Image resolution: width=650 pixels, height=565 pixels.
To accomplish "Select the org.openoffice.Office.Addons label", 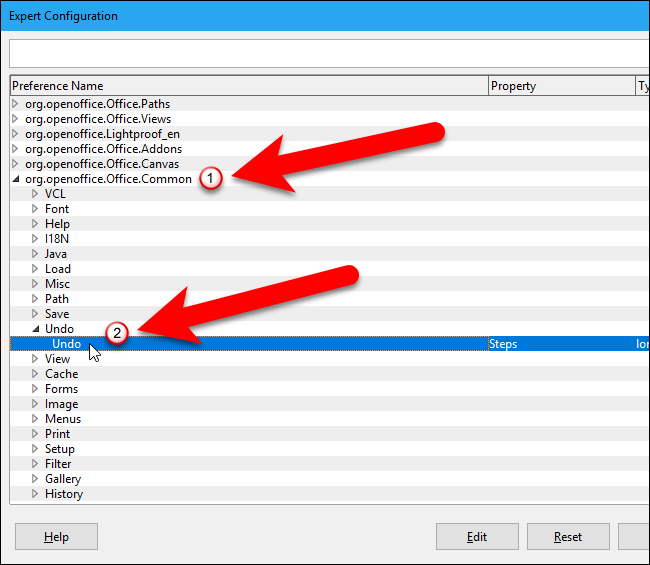I will [x=104, y=149].
